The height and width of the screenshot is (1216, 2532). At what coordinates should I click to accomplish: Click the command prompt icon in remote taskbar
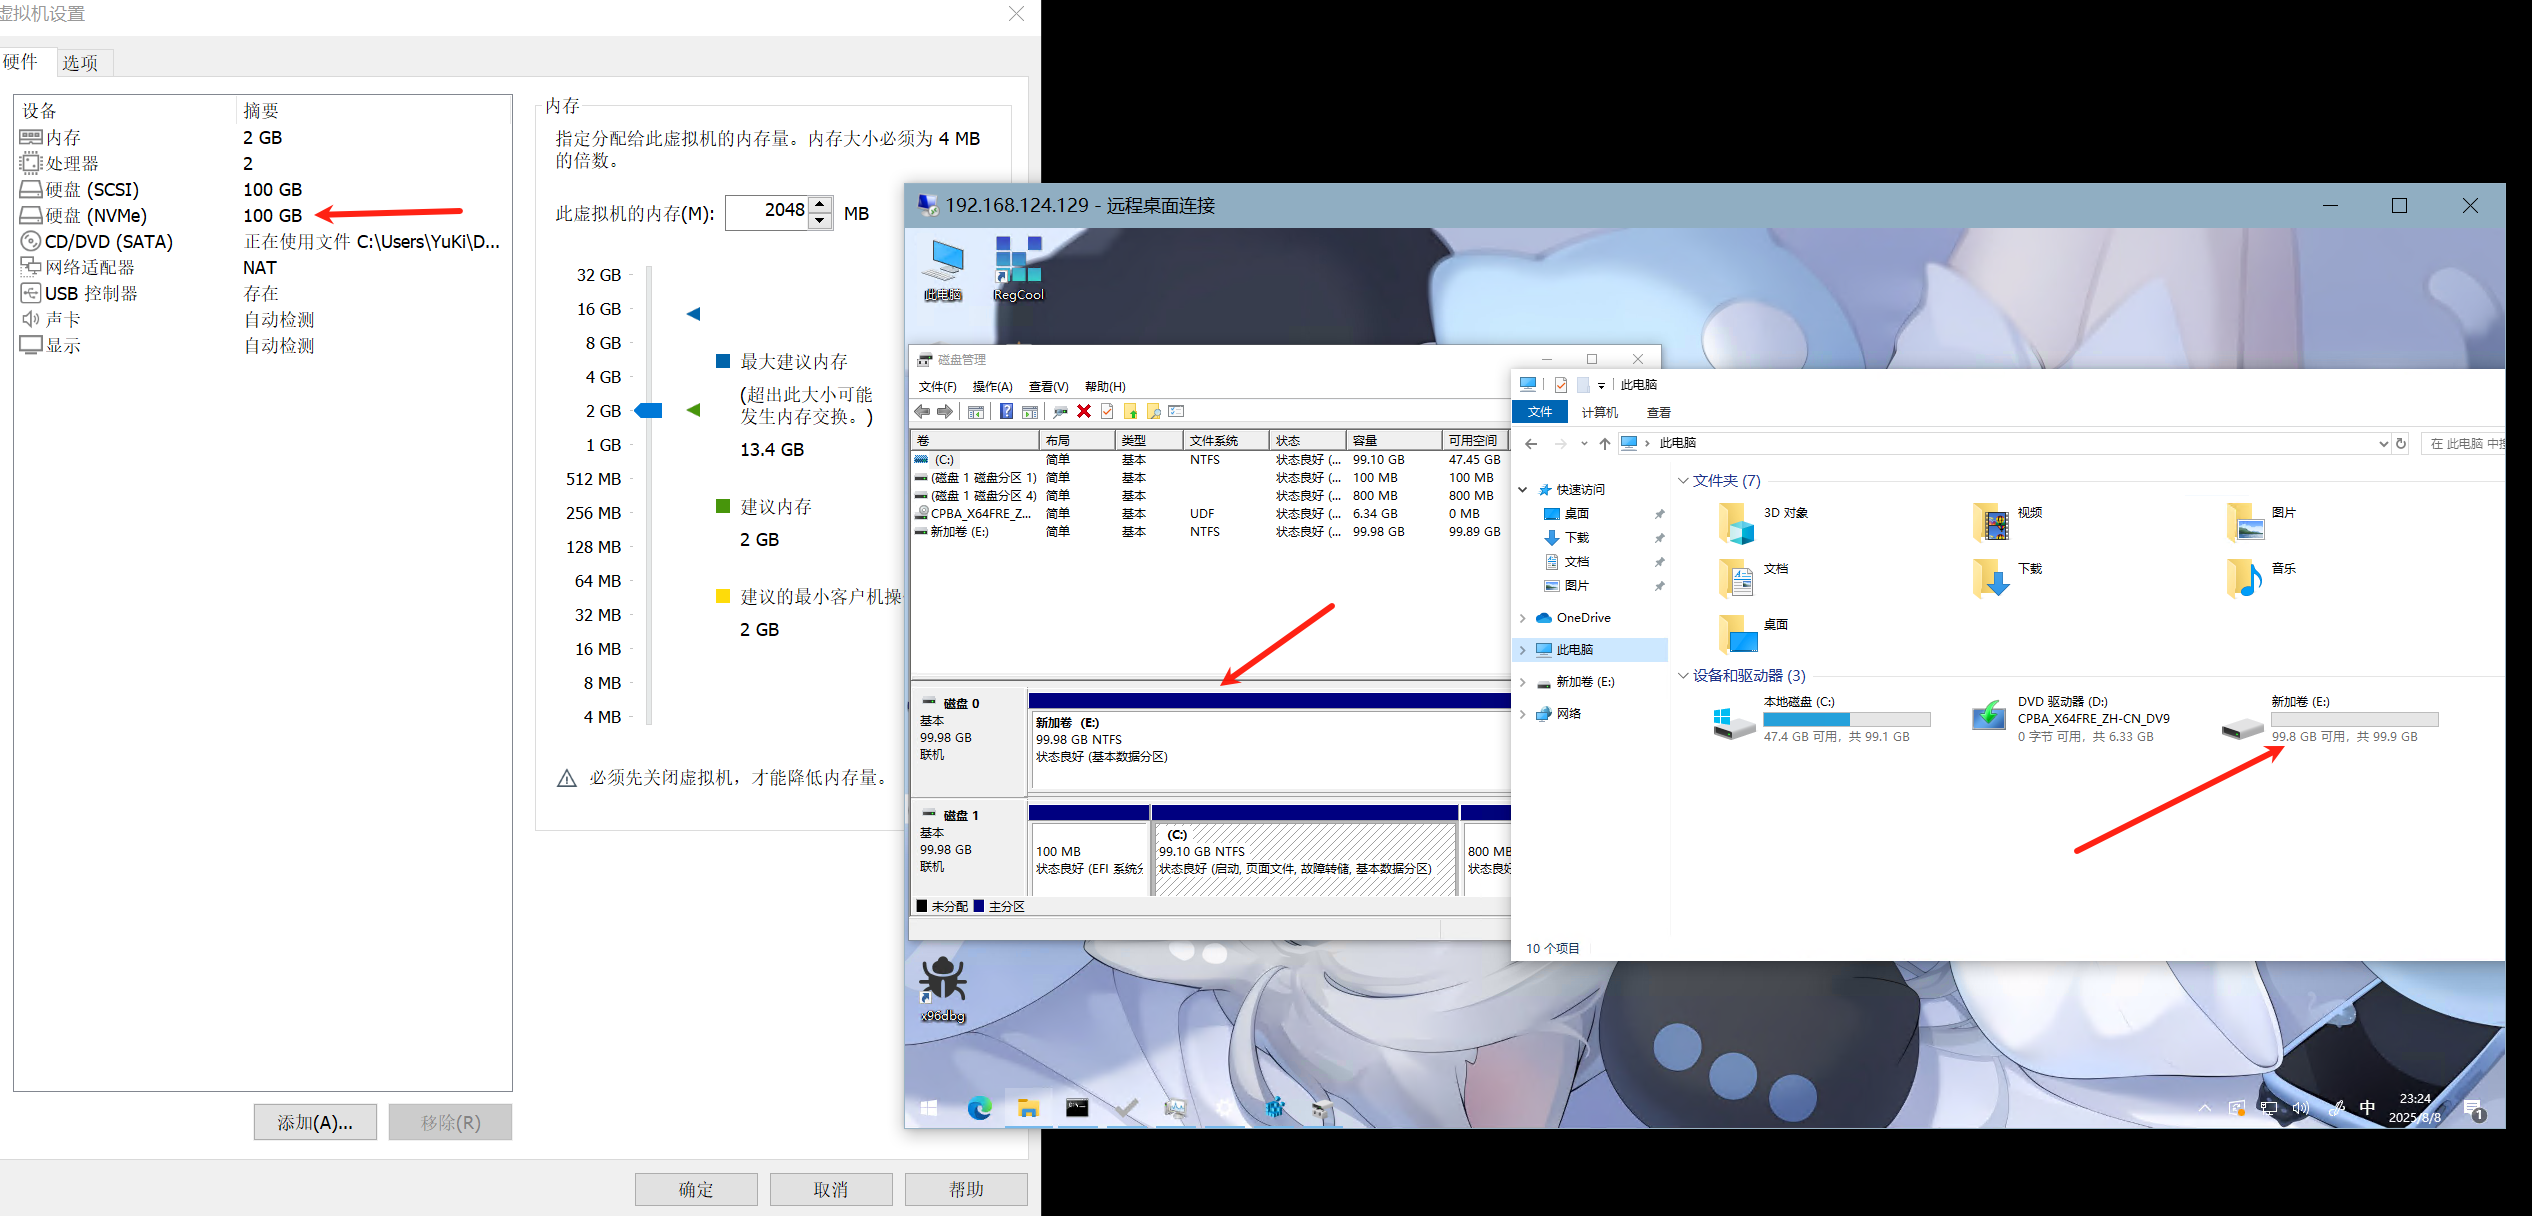[1076, 1107]
